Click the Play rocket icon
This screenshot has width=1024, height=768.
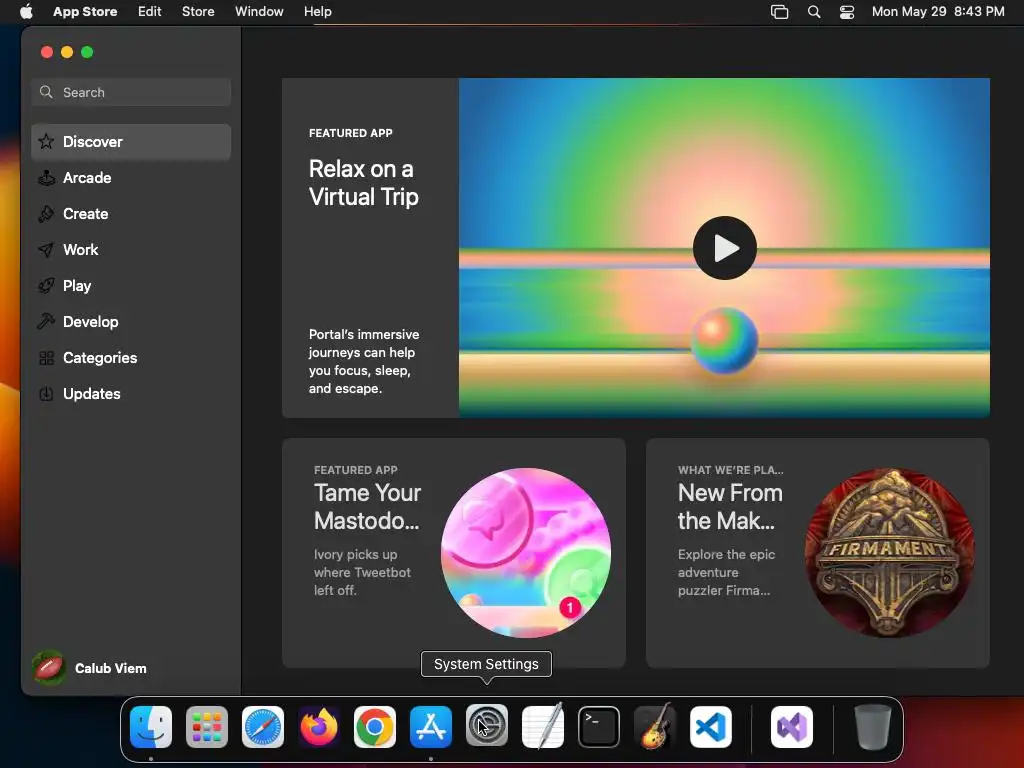[x=46, y=285]
